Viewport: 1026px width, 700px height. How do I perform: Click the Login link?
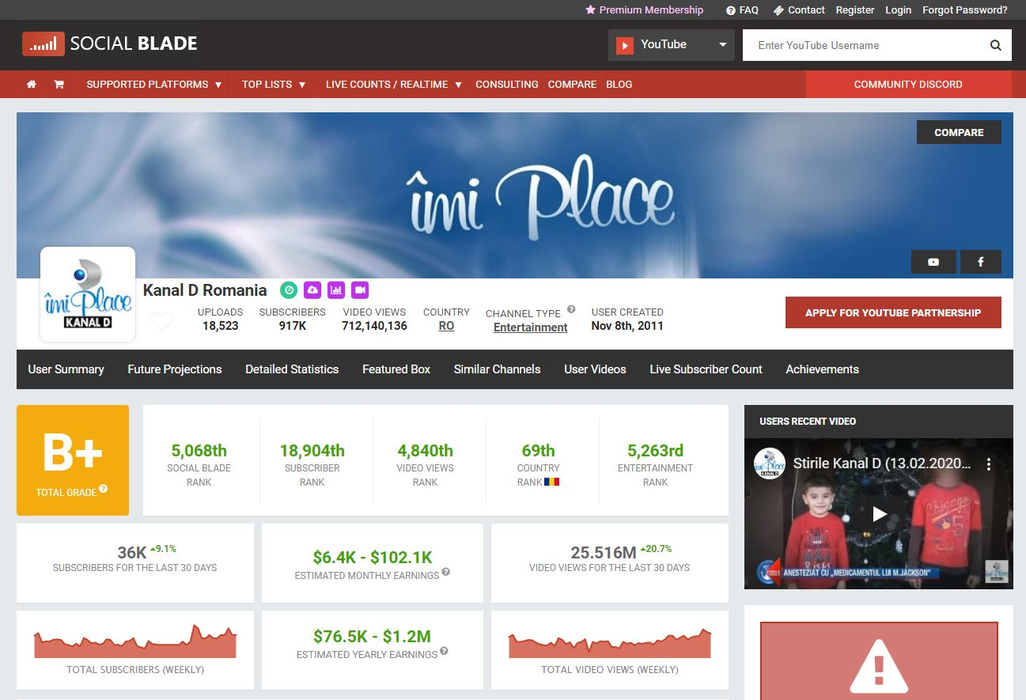(898, 10)
